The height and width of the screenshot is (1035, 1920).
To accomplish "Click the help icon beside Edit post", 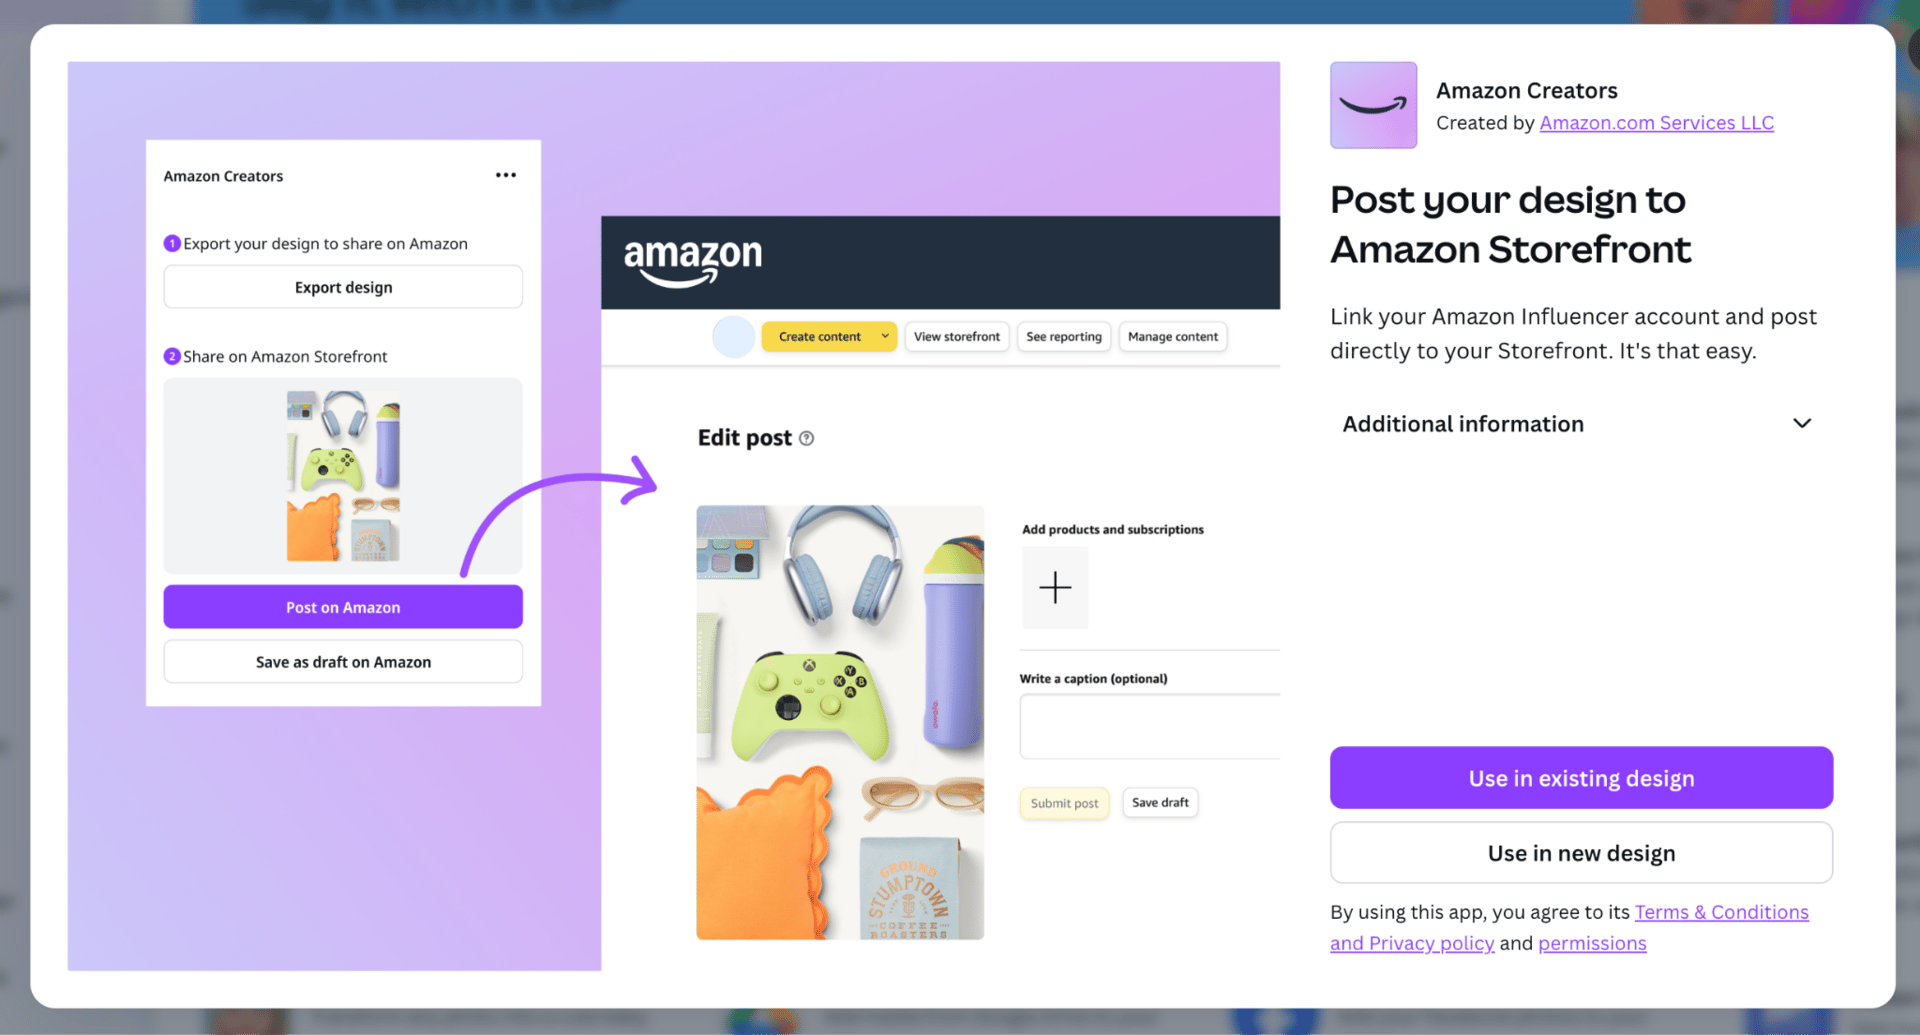I will 807,438.
